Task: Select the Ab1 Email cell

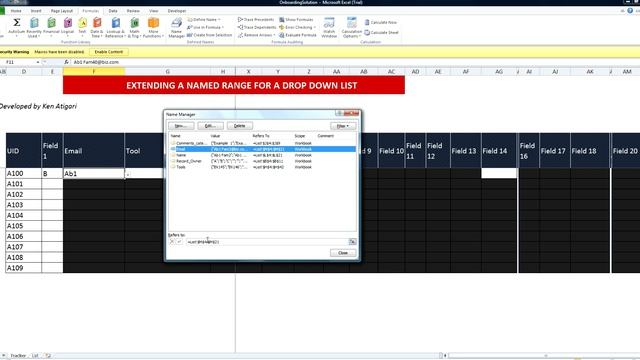Action: coord(93,173)
